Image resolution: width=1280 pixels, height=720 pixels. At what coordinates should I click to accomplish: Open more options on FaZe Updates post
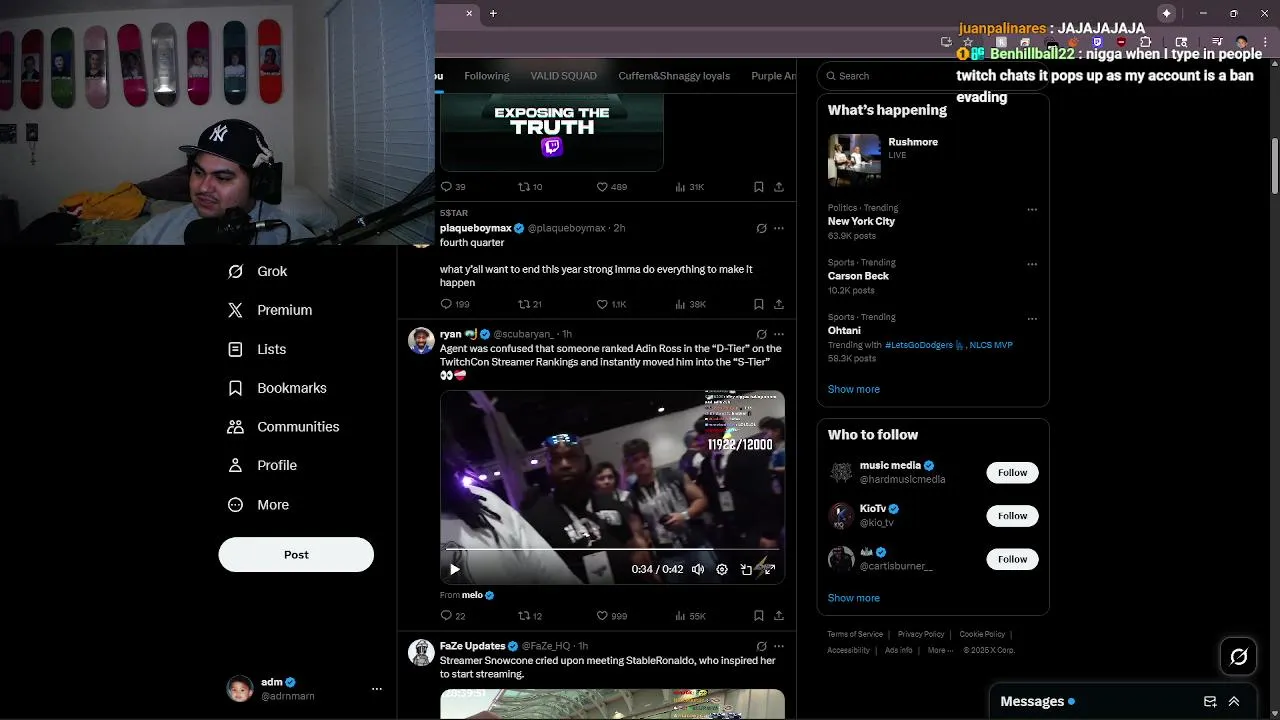pyautogui.click(x=779, y=646)
